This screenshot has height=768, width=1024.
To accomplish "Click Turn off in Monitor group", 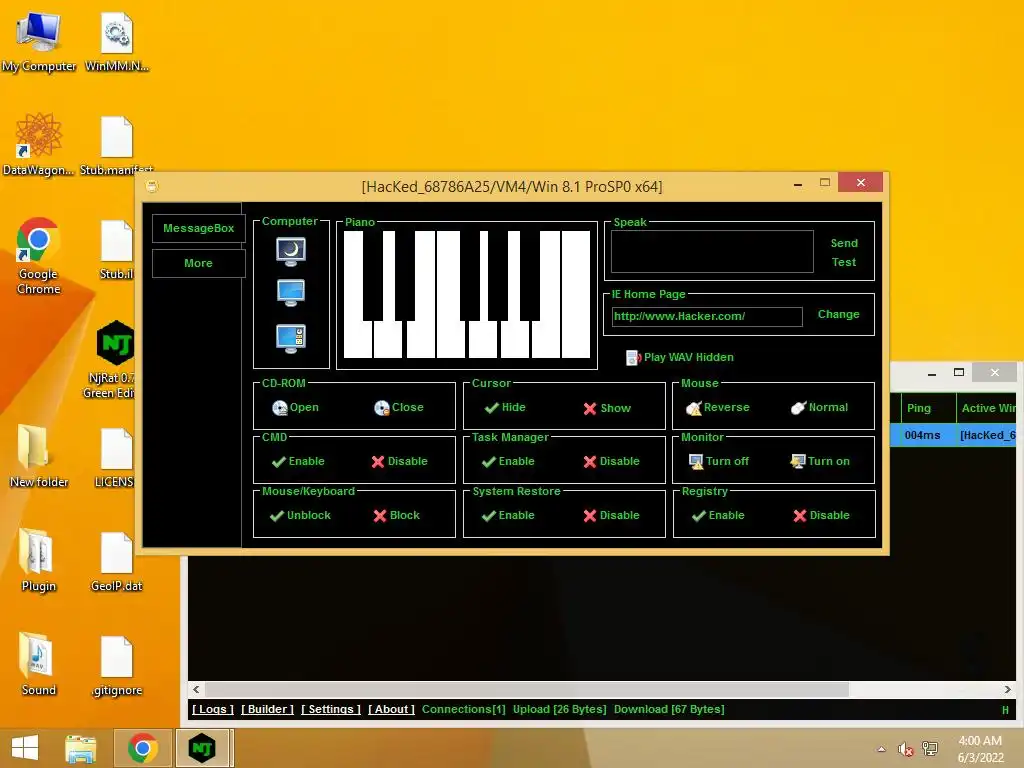I will [718, 461].
